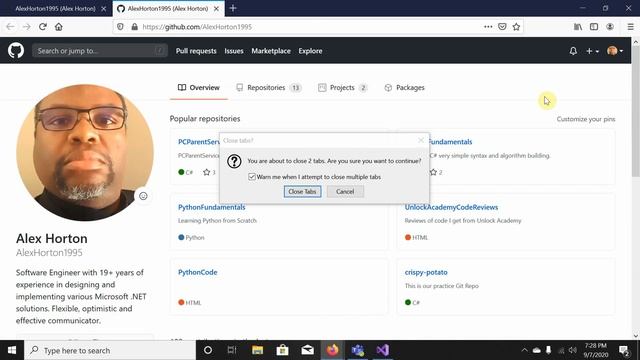The image size is (640, 360).
Task: Open Microsoft Store from taskbar
Action: click(282, 350)
